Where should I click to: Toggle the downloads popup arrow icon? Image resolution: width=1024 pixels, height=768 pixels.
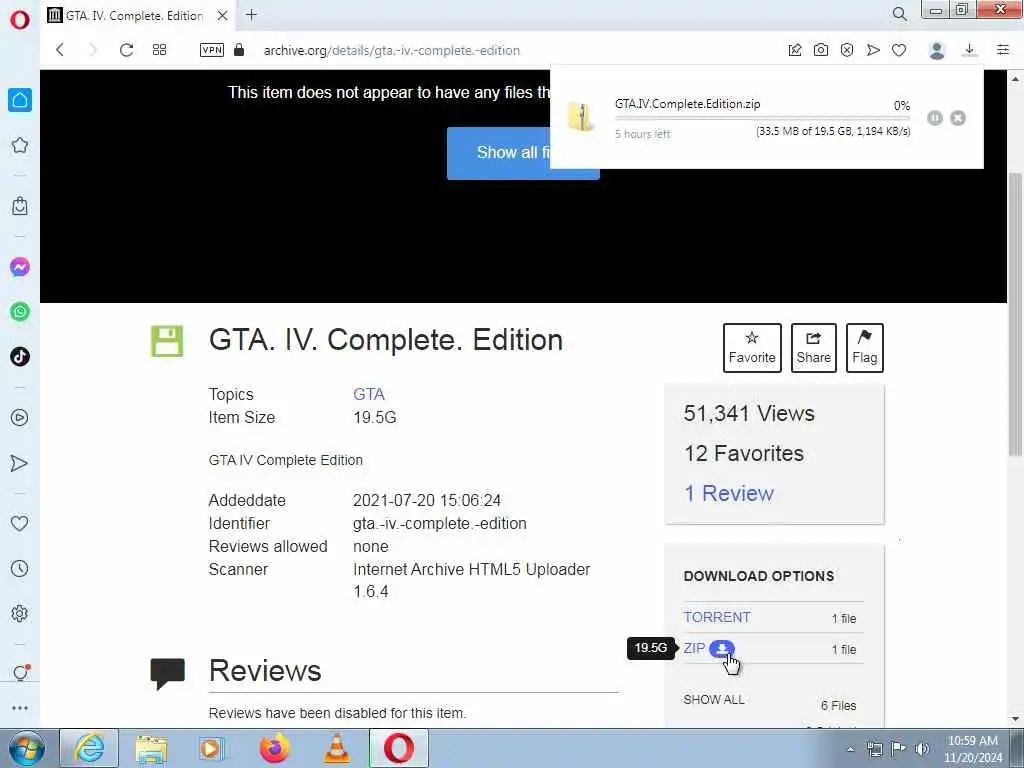tap(970, 50)
